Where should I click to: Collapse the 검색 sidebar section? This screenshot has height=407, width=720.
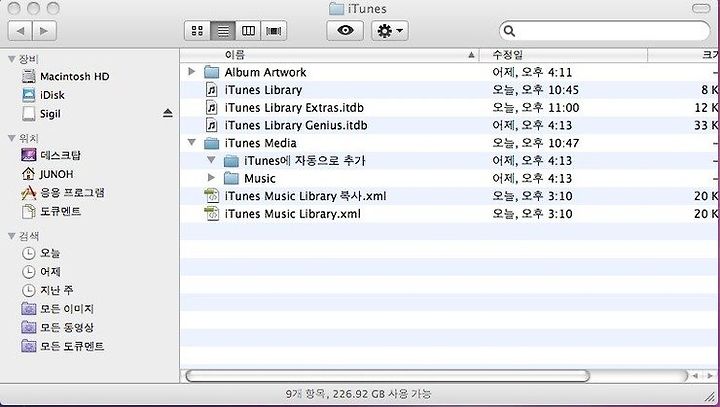[x=12, y=236]
